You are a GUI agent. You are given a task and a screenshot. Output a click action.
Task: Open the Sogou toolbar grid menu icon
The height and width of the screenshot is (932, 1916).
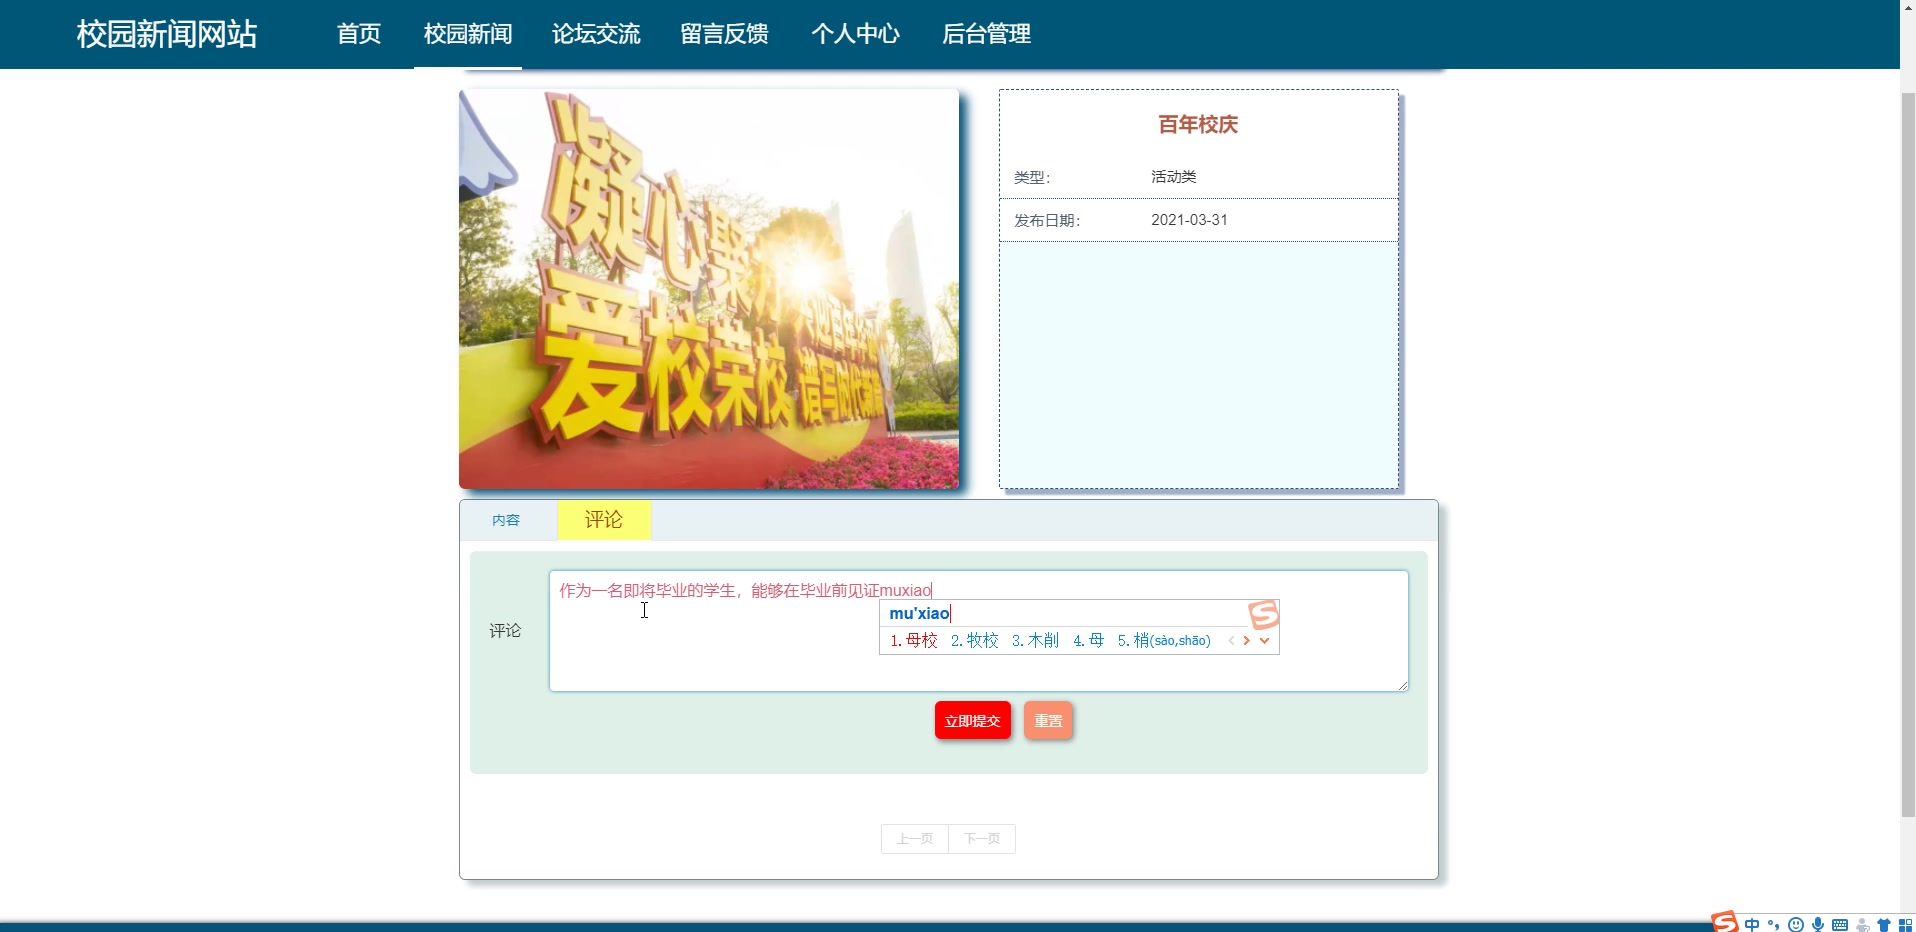1906,925
